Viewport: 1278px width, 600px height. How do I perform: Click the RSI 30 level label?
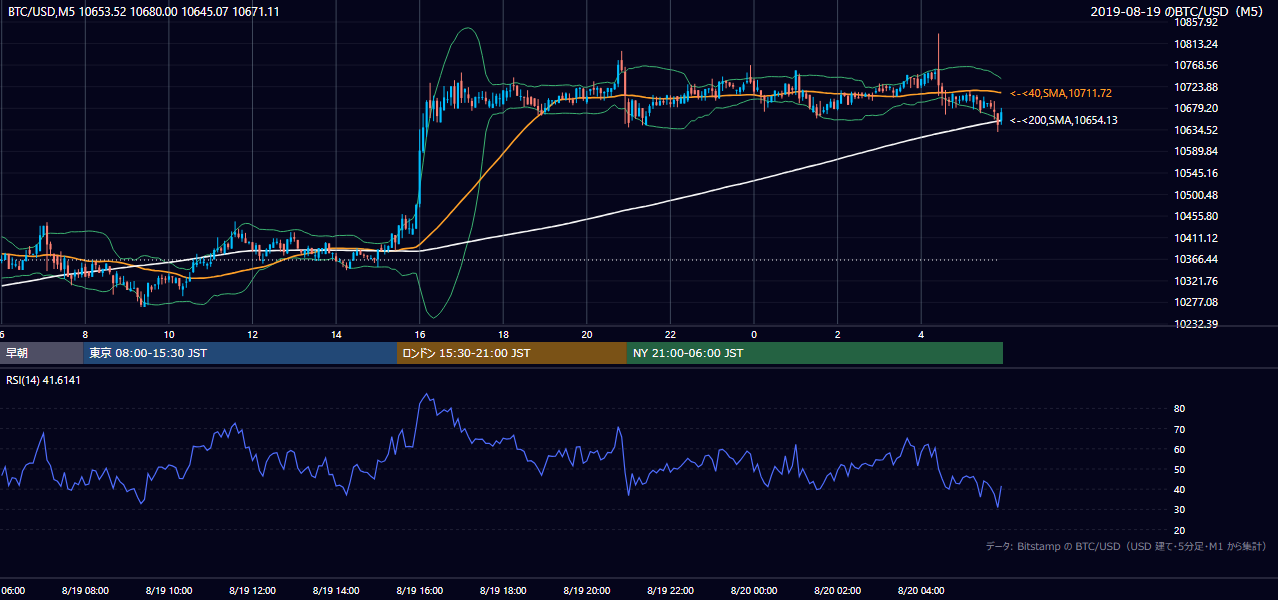click(1179, 510)
